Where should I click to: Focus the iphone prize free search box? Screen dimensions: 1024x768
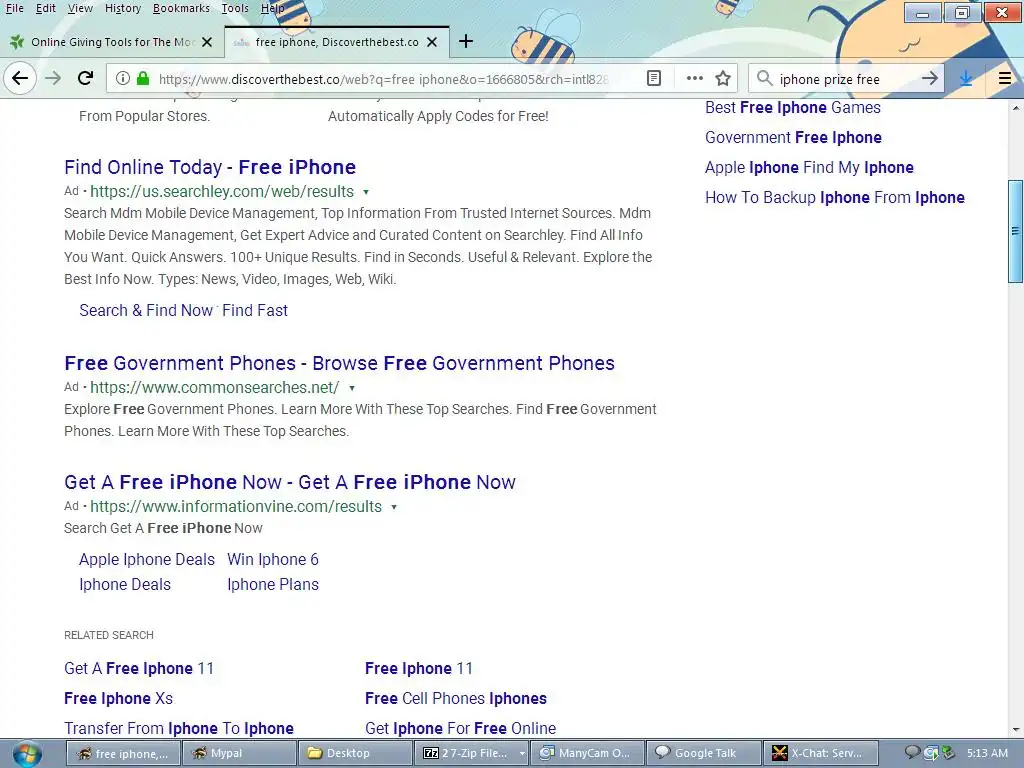(846, 79)
